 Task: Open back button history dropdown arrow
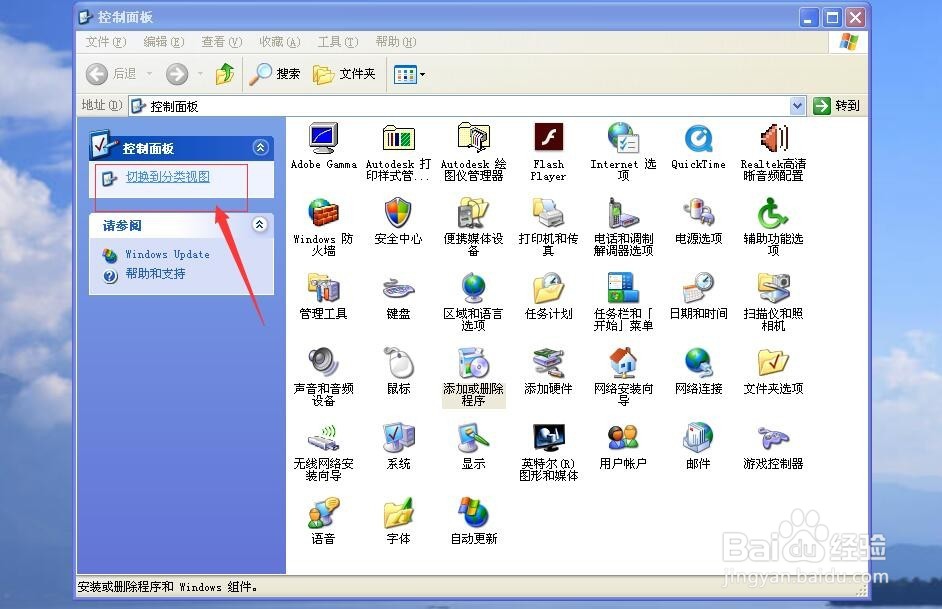(149, 74)
